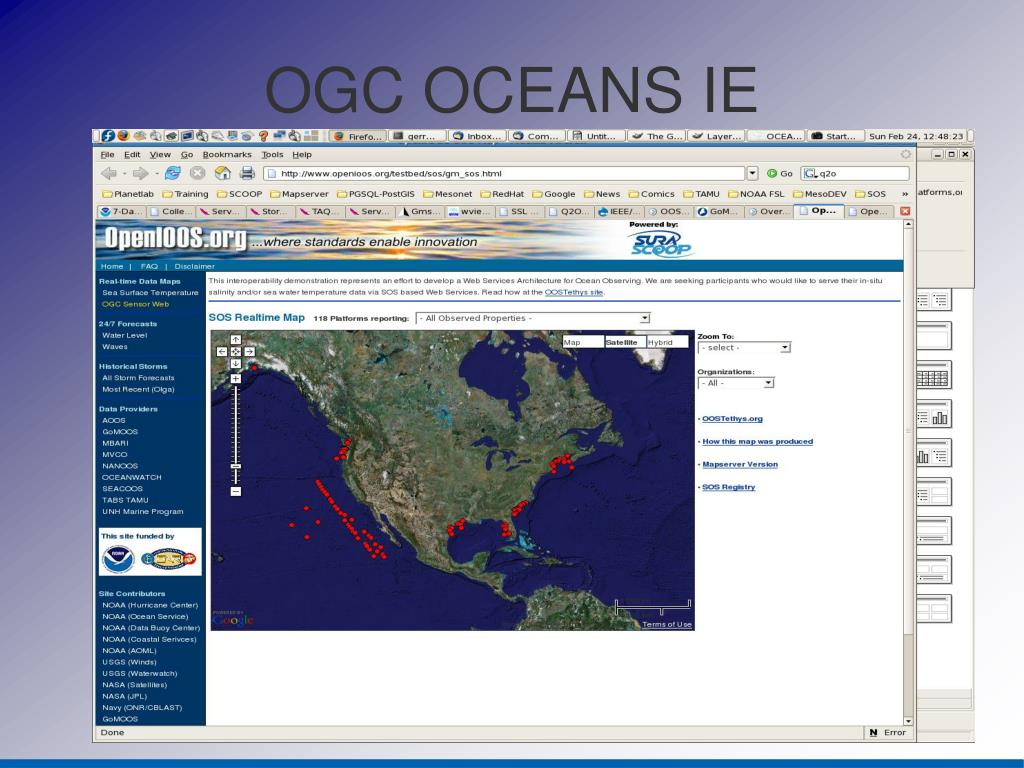The height and width of the screenshot is (768, 1024).
Task: Click the Stop loading icon
Action: tap(197, 173)
